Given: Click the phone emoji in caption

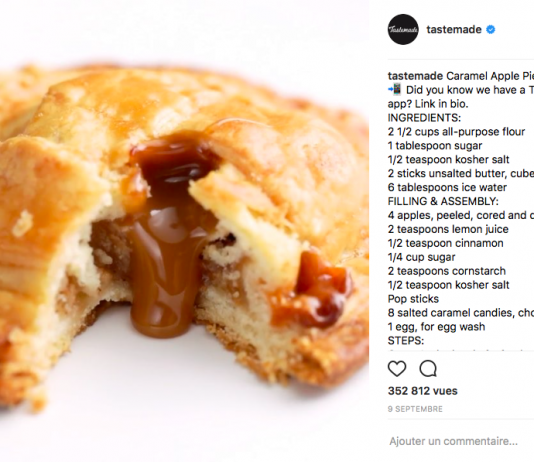Looking at the screenshot, I should click(x=395, y=90).
